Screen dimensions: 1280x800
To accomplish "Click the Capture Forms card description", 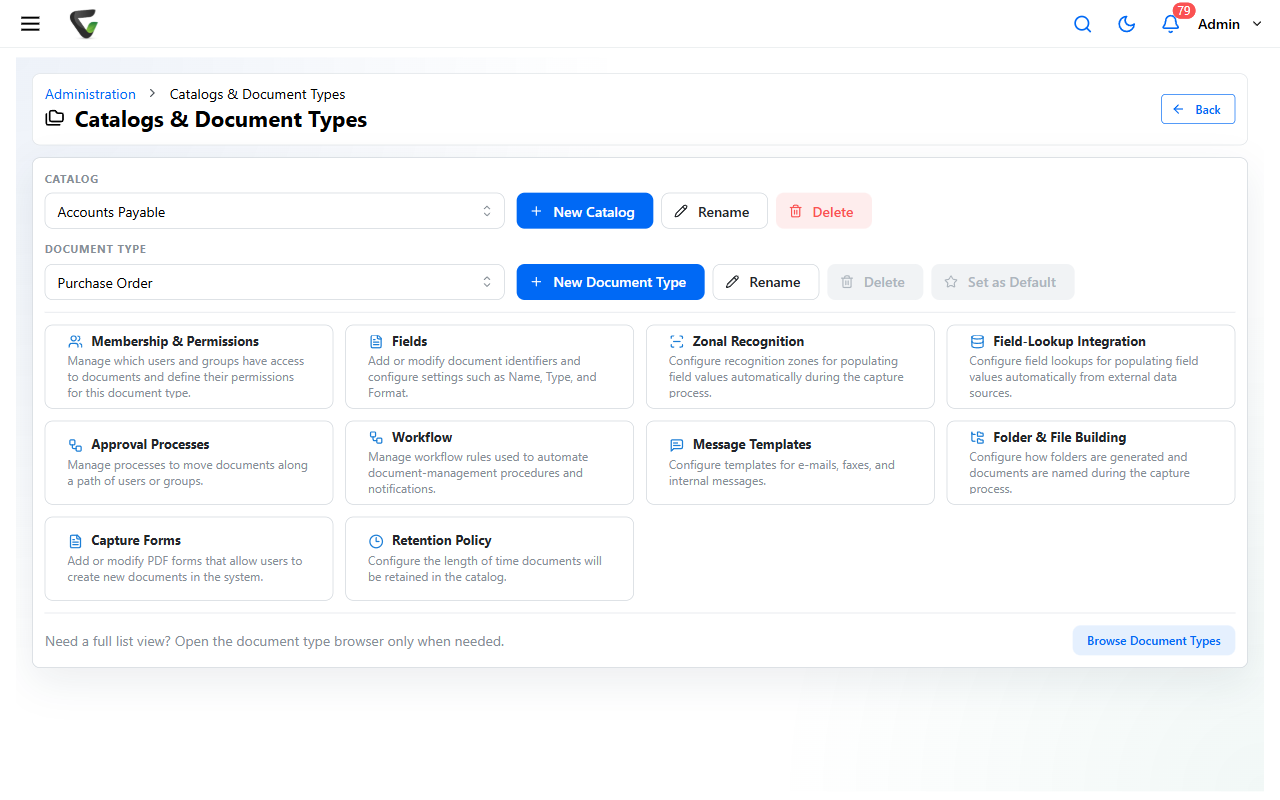I will point(185,569).
